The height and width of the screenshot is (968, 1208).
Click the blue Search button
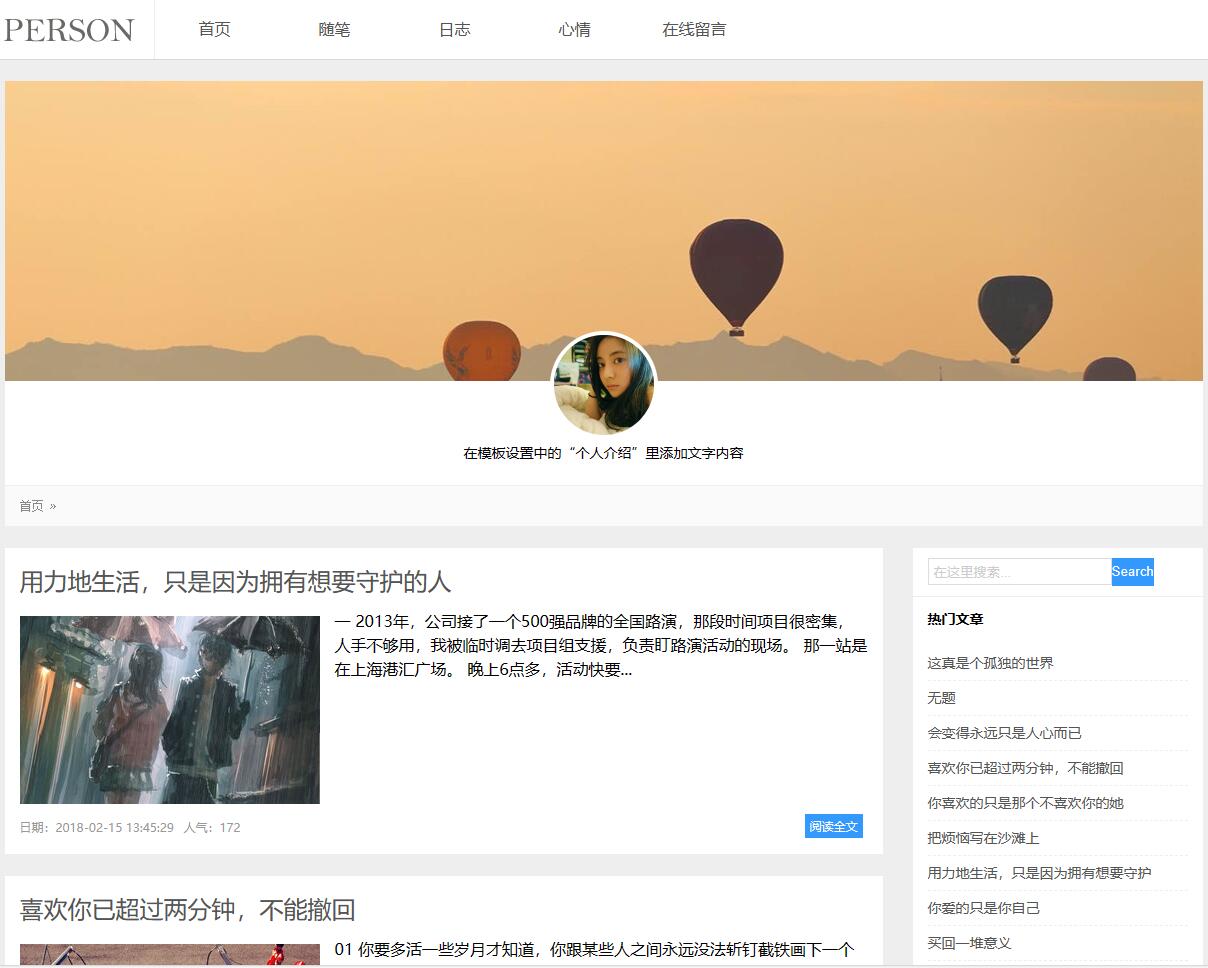point(1132,572)
